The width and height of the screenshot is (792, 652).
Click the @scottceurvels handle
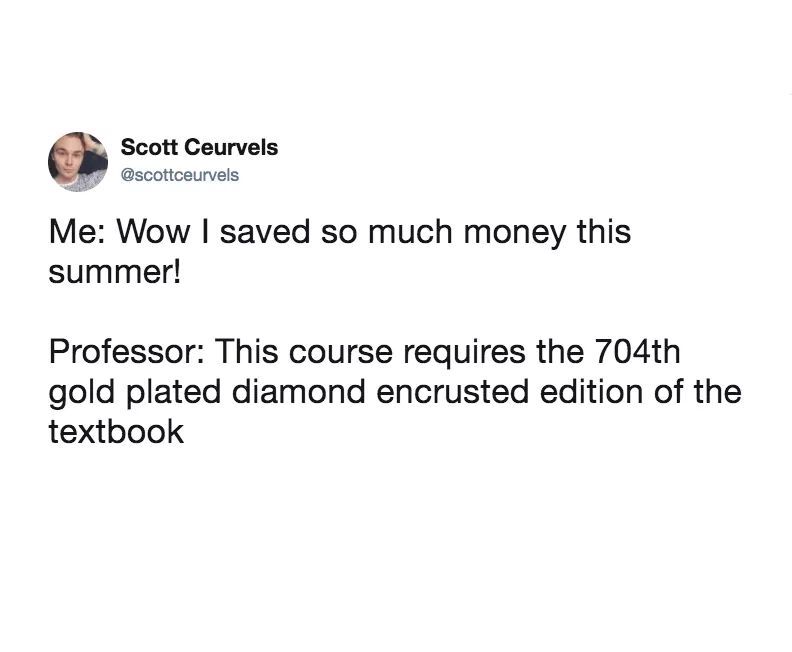[180, 175]
